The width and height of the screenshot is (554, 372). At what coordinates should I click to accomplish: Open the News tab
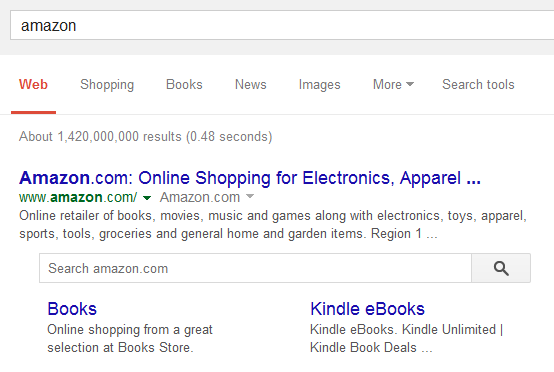pyautogui.click(x=251, y=84)
